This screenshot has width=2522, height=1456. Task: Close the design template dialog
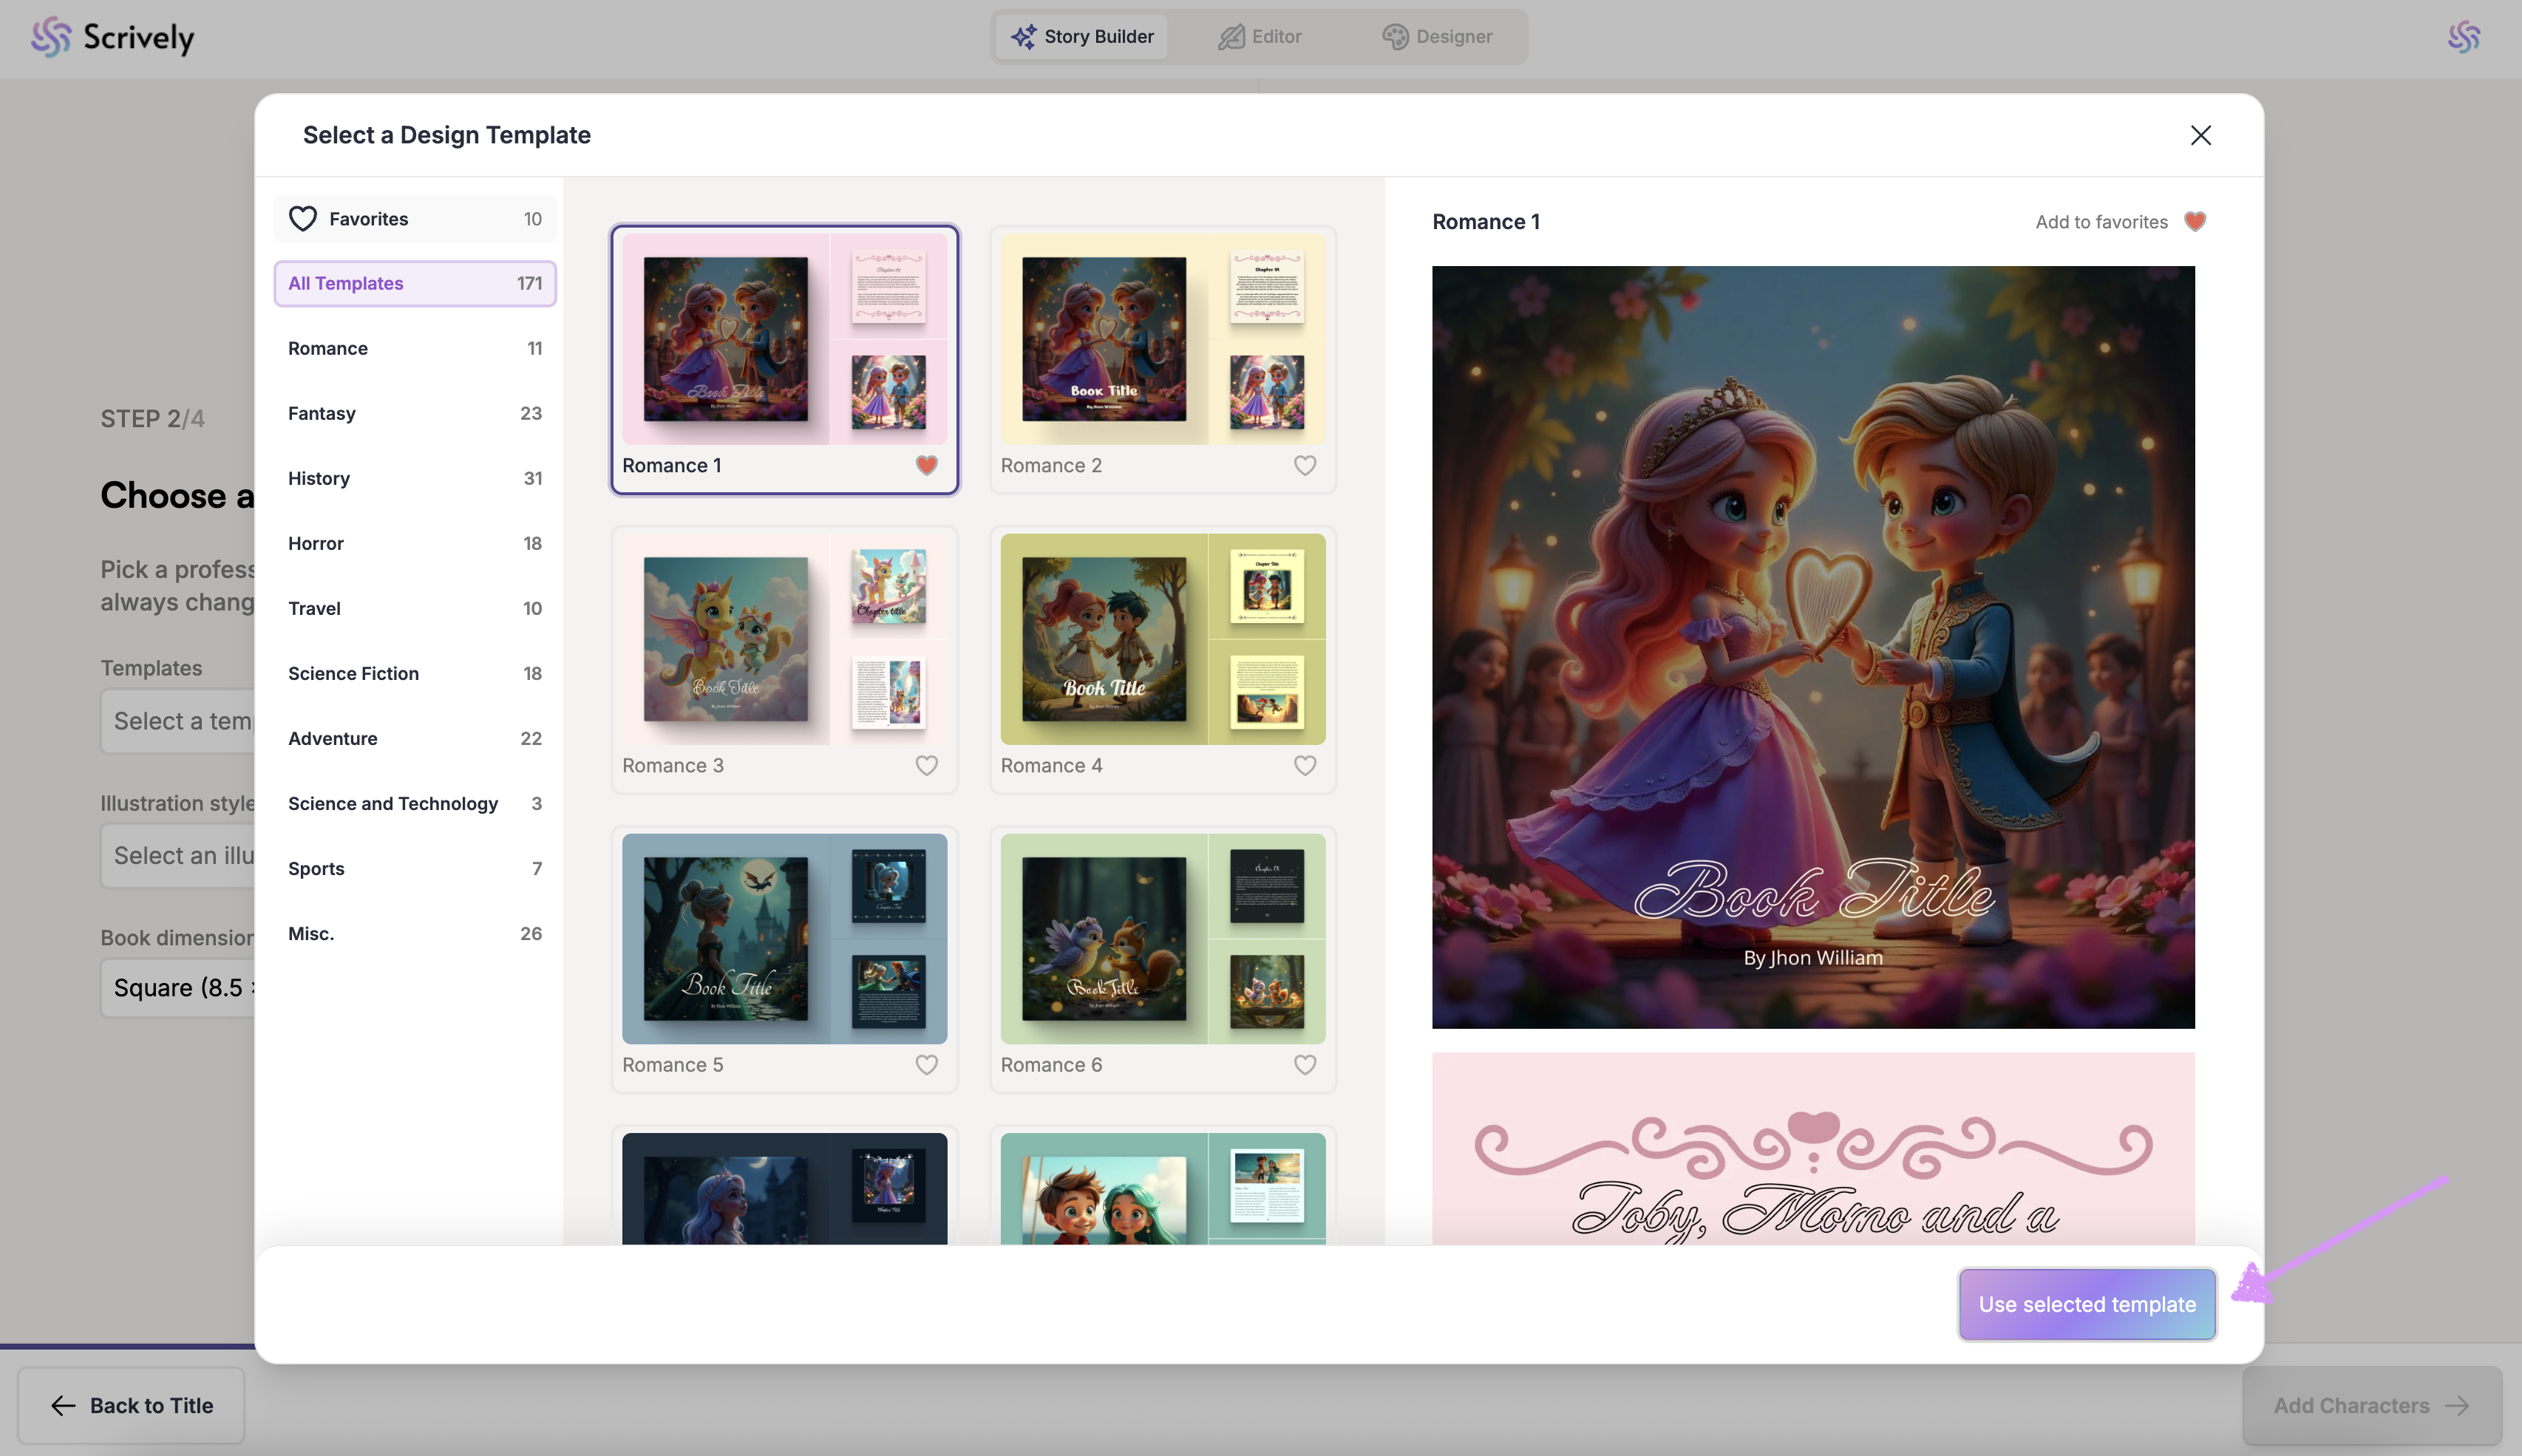(2200, 135)
